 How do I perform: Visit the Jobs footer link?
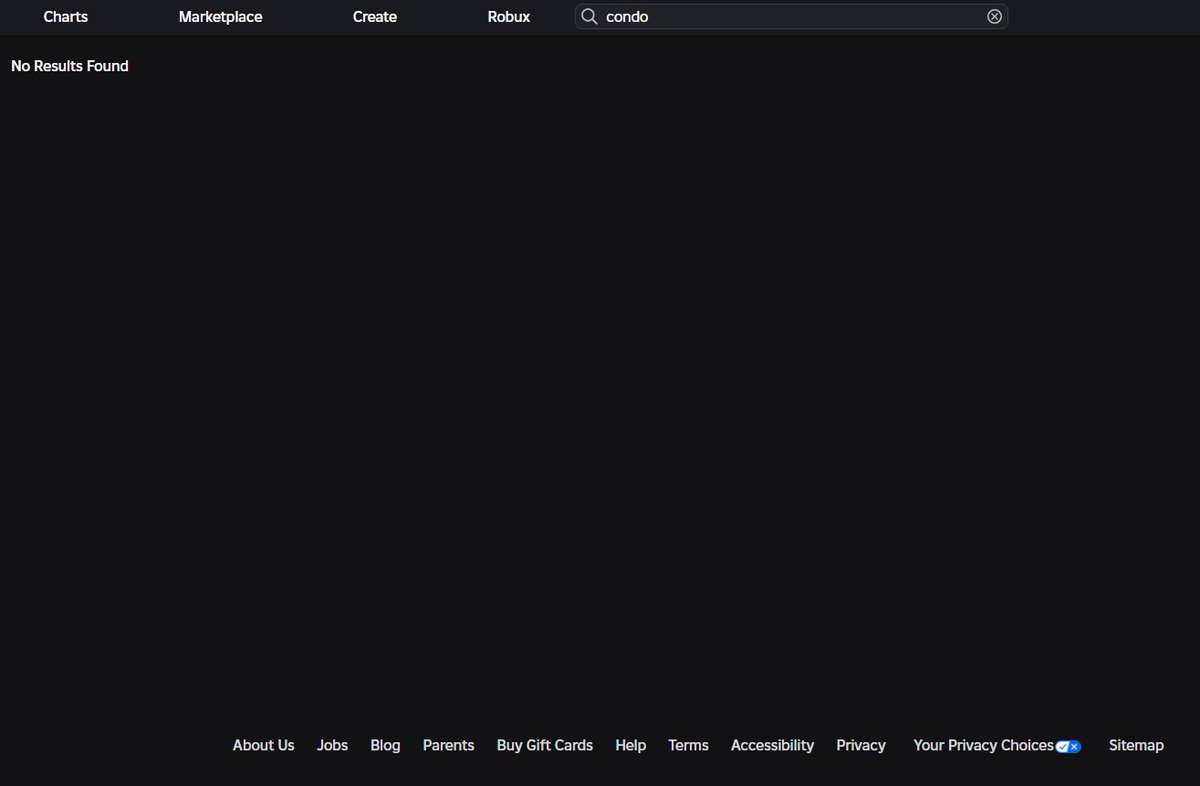(333, 745)
